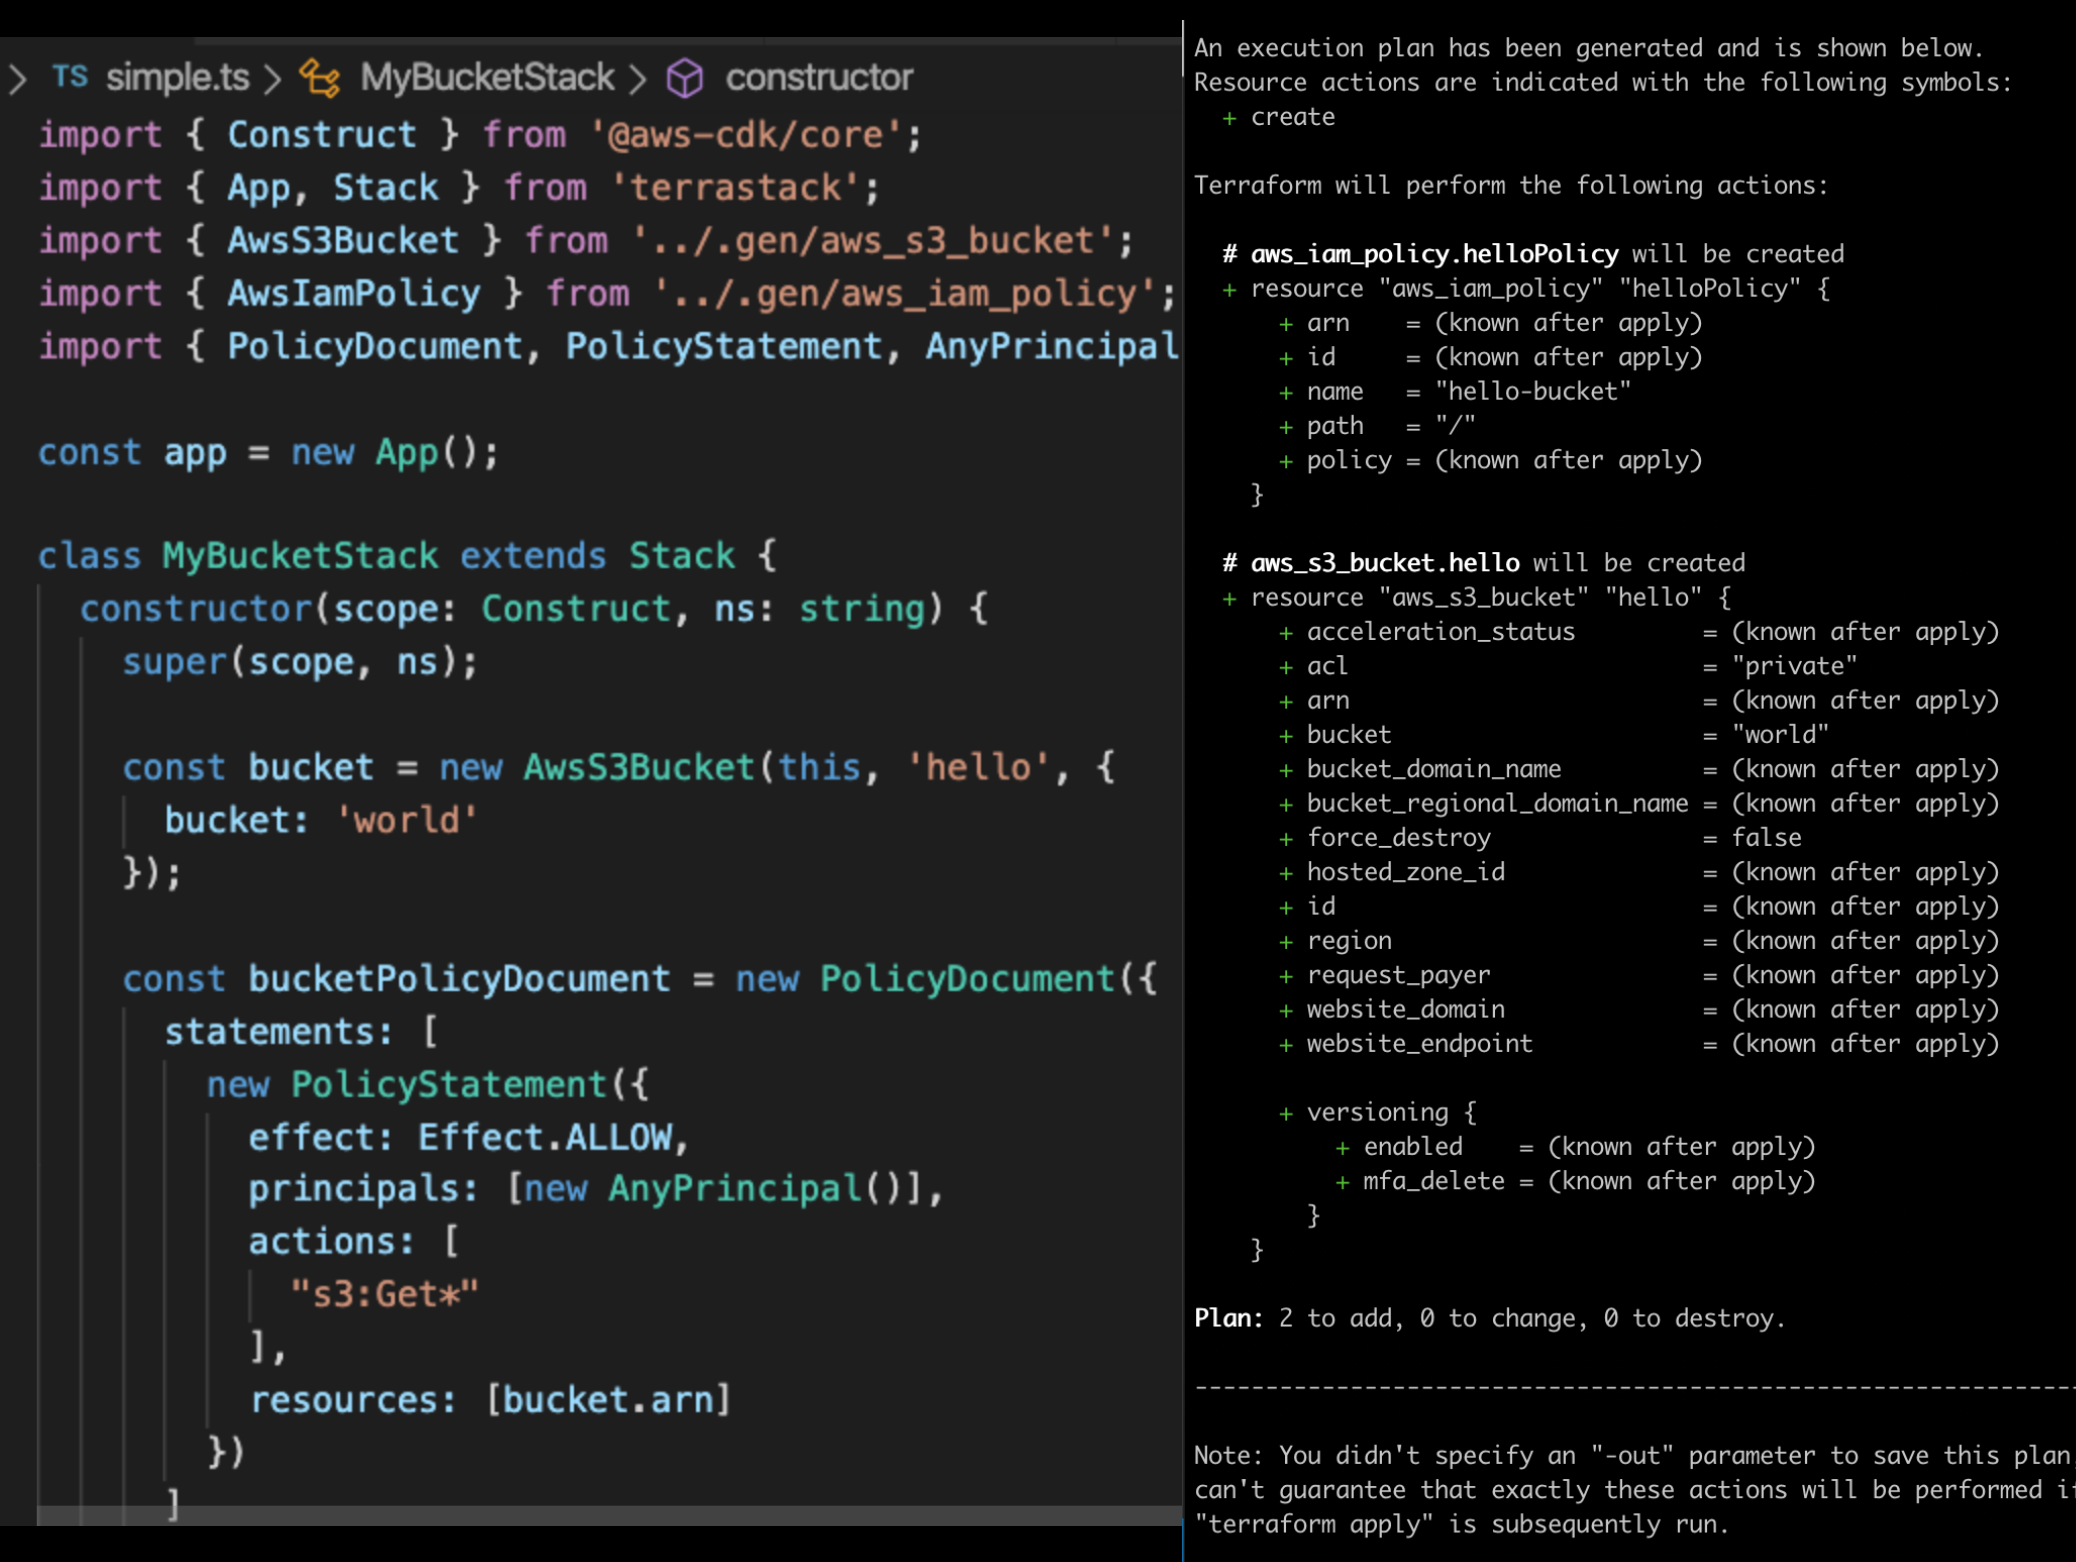Open simple.ts breadcrumb item
2076x1562 pixels.
coord(177,78)
